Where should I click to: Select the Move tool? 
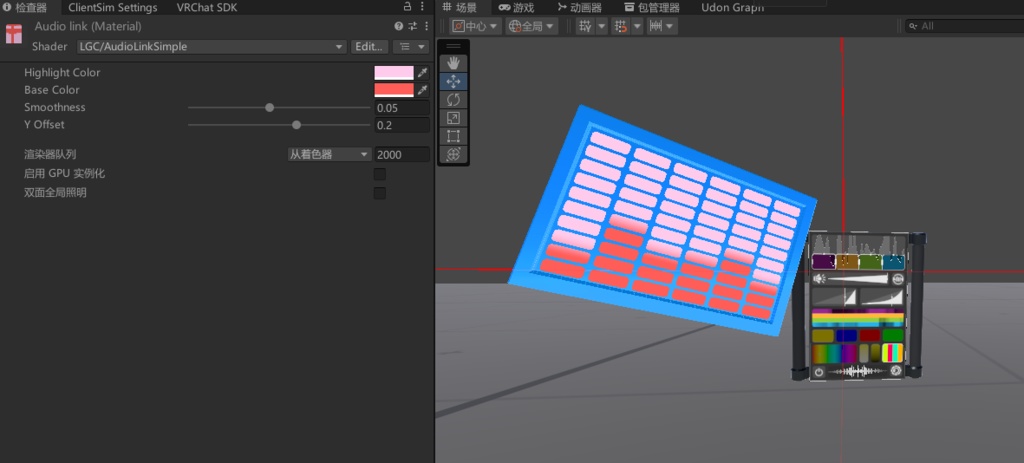pos(453,82)
